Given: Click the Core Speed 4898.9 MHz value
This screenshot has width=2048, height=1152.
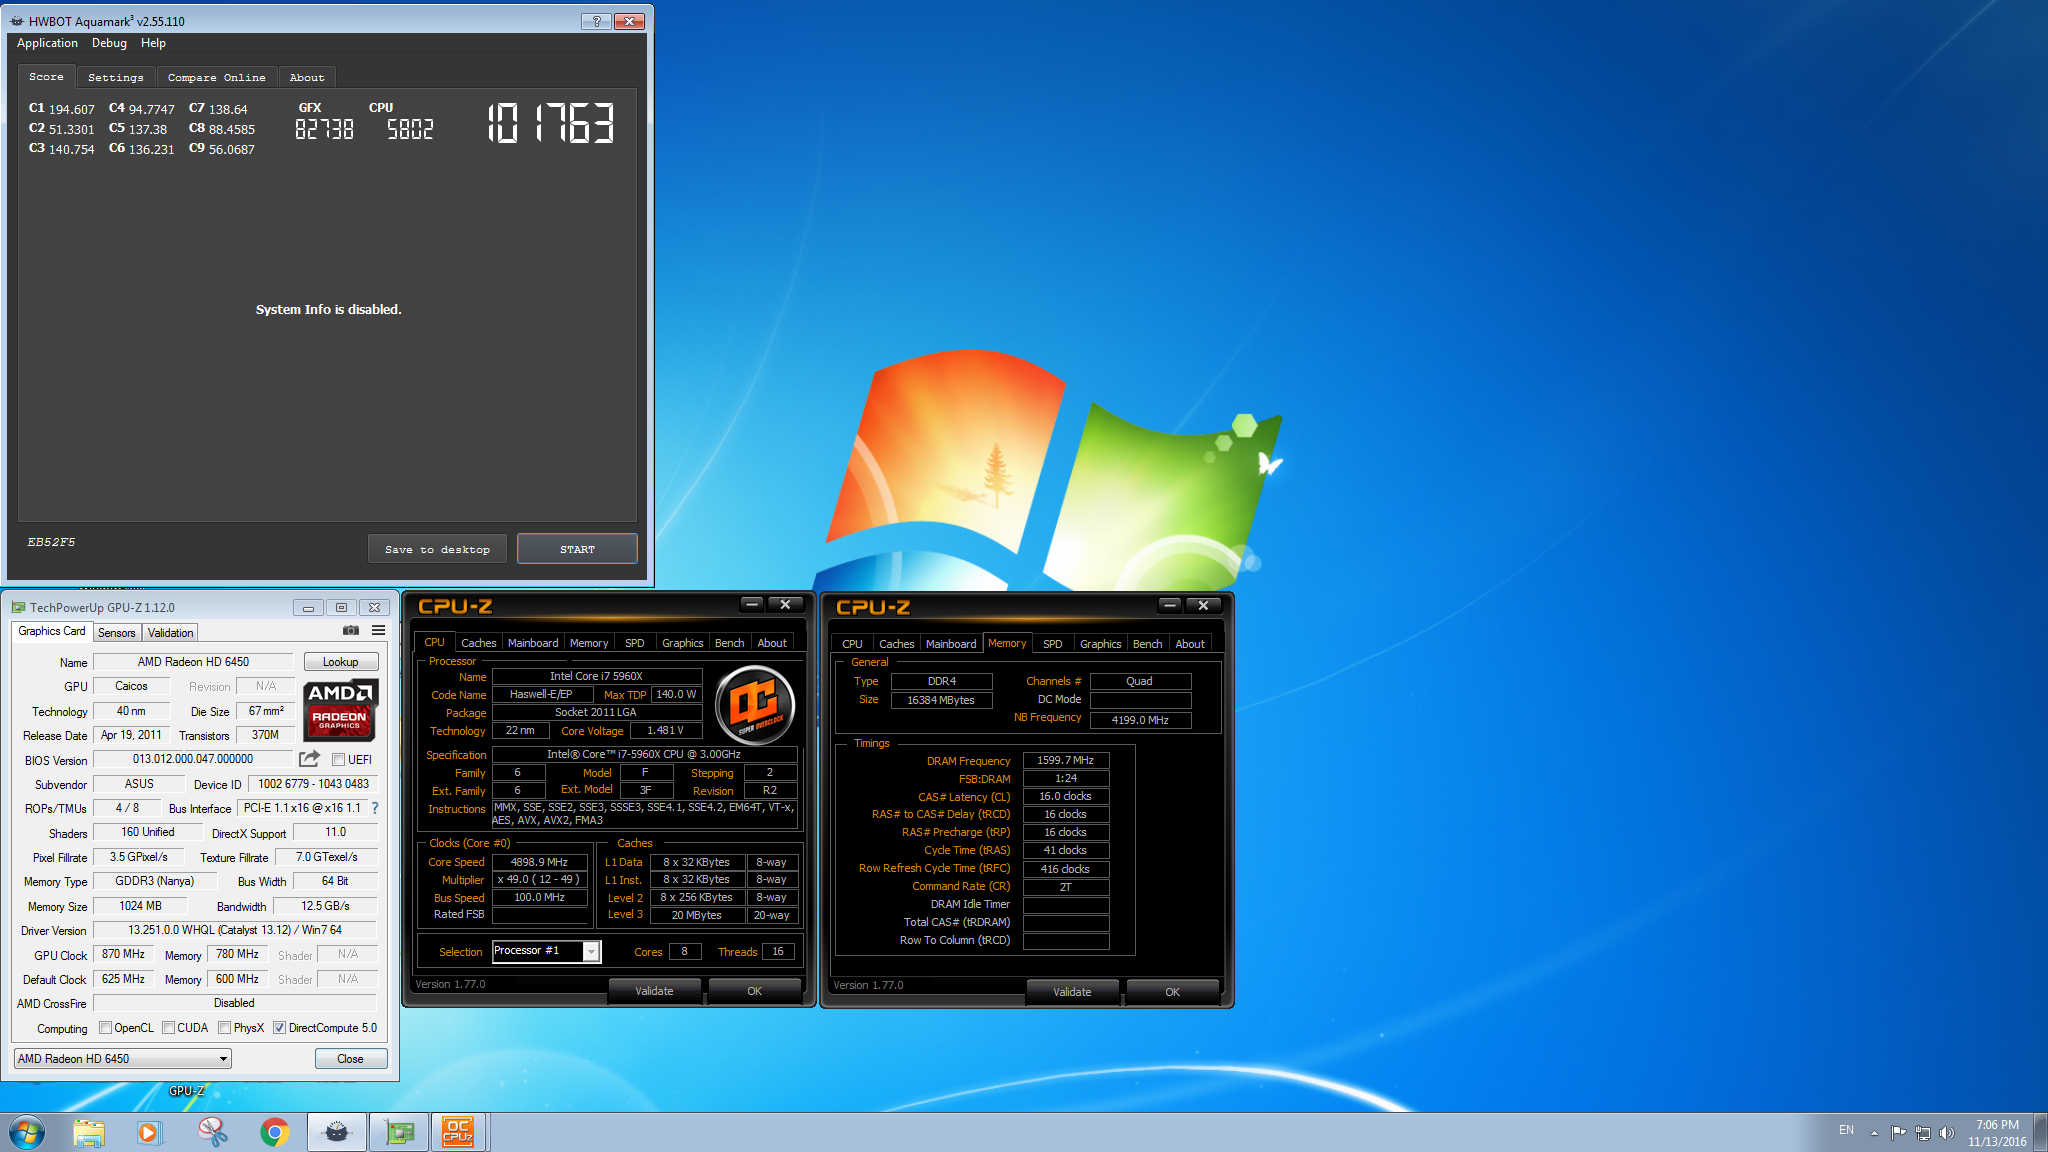Looking at the screenshot, I should [x=539, y=862].
